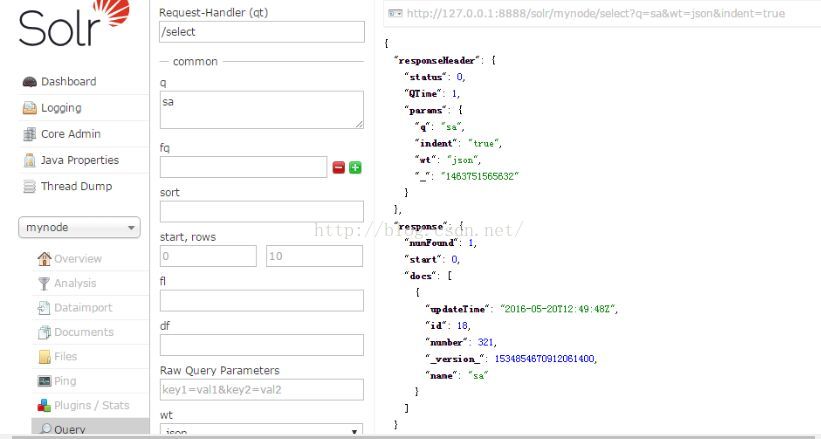This screenshot has width=821, height=439.
Task: Click the Ping item
Action: [65, 381]
